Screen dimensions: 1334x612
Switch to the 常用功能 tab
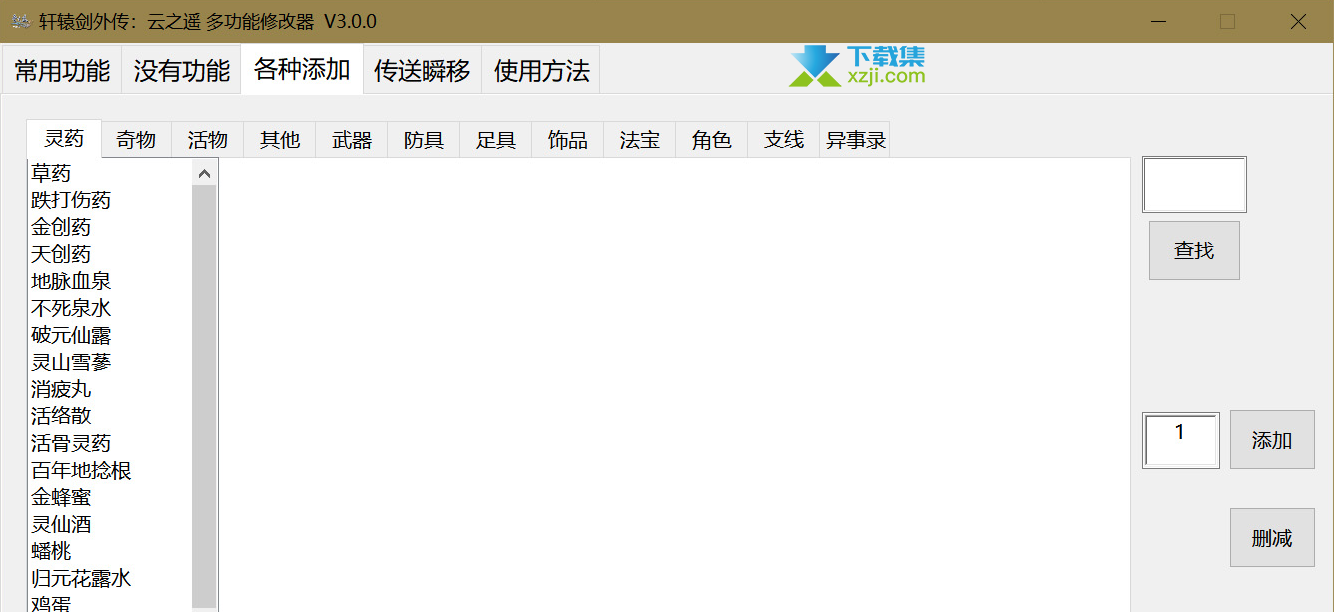[62, 70]
